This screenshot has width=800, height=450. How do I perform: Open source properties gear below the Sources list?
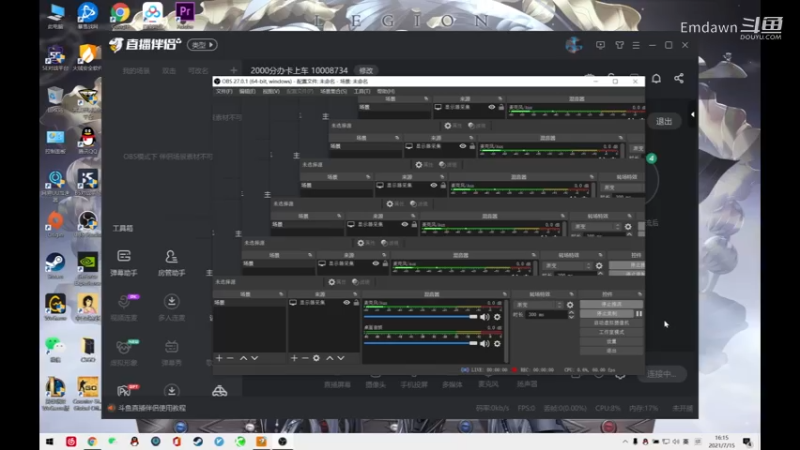(x=316, y=358)
